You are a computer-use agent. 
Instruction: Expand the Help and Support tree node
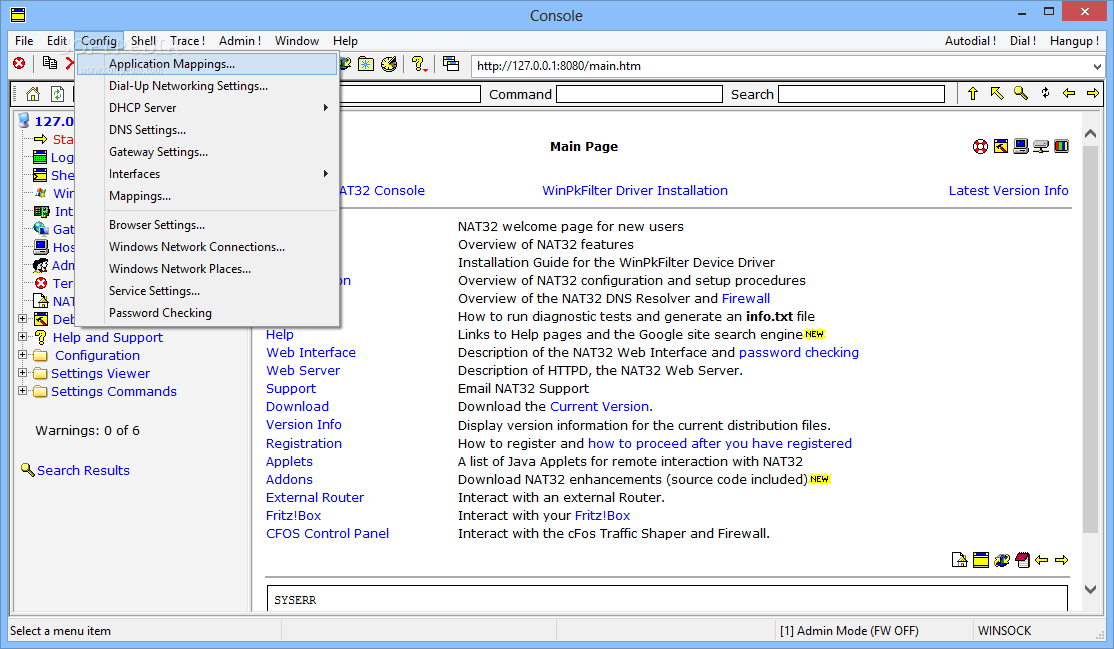23,337
